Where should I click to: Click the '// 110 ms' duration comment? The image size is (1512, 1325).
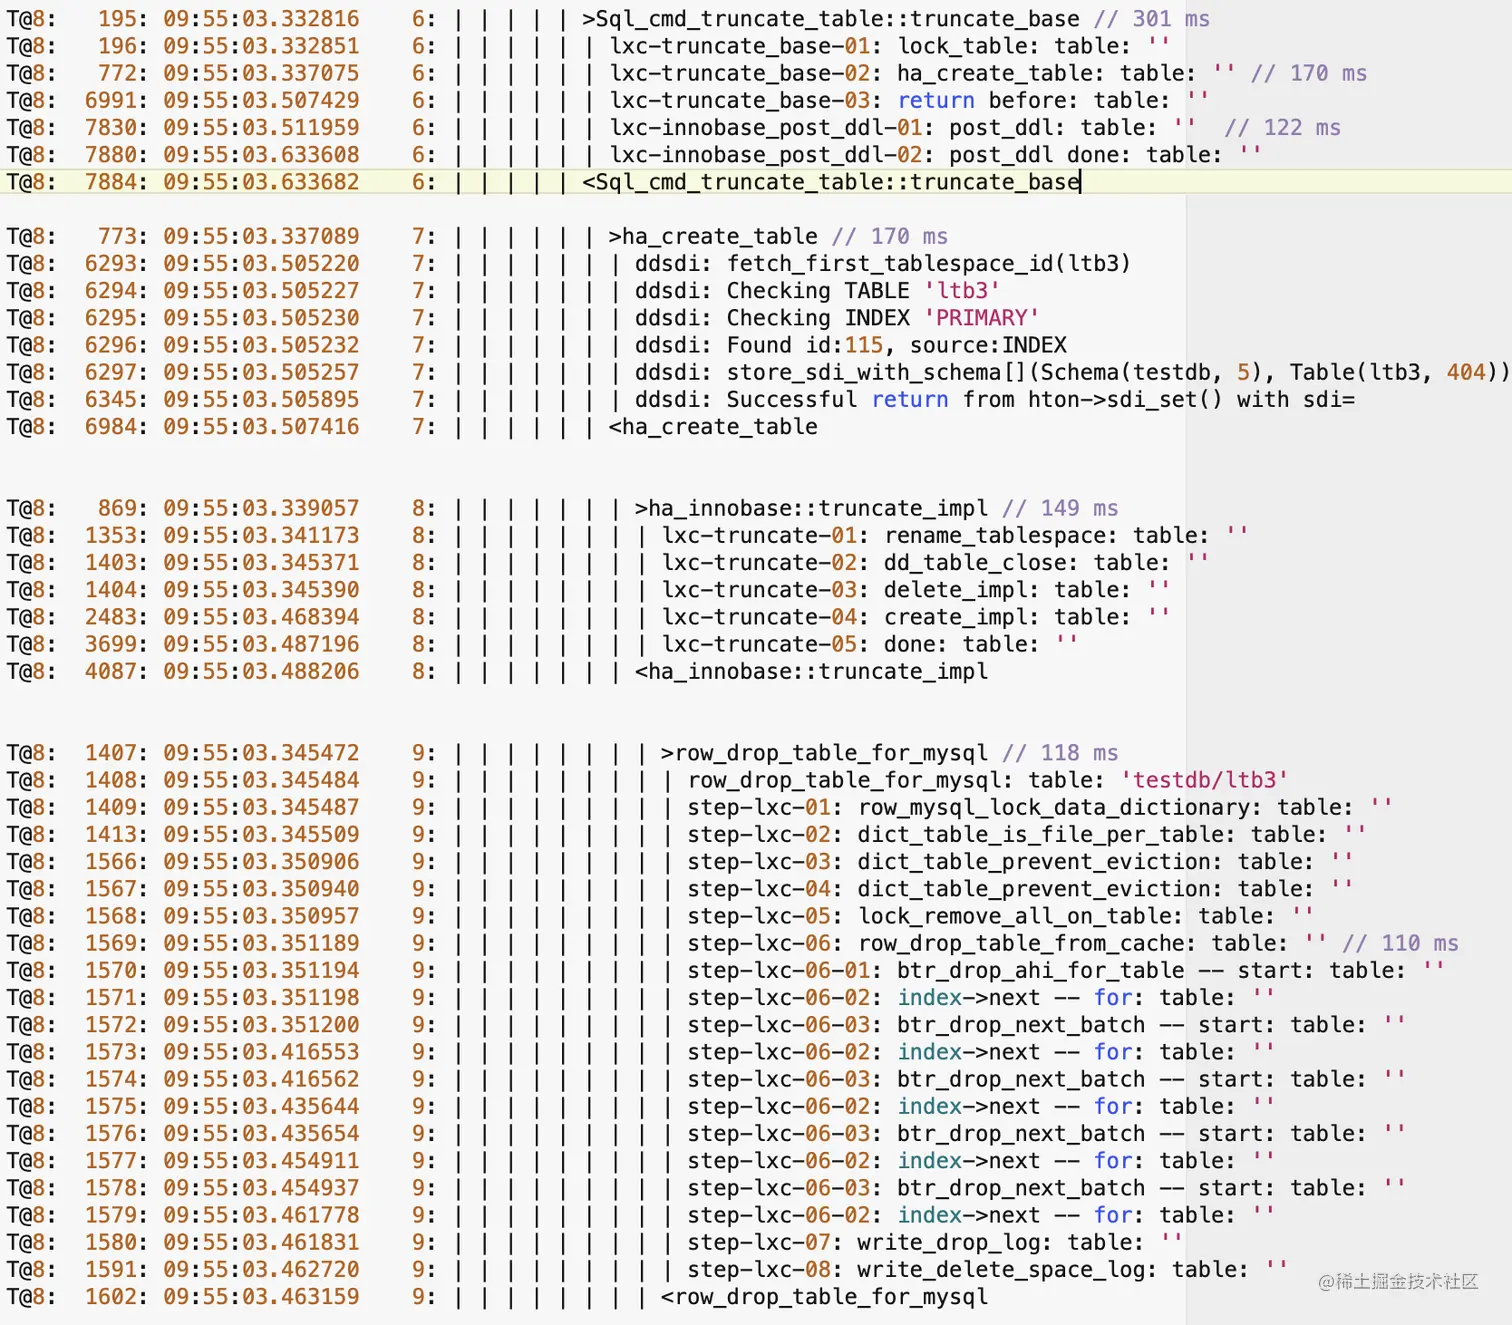click(x=1401, y=943)
